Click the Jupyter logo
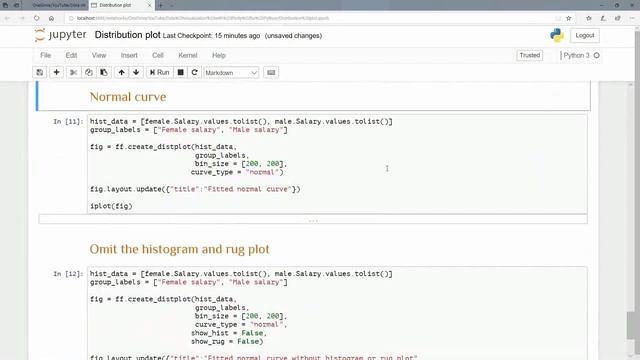The image size is (640, 360). [x=60, y=35]
